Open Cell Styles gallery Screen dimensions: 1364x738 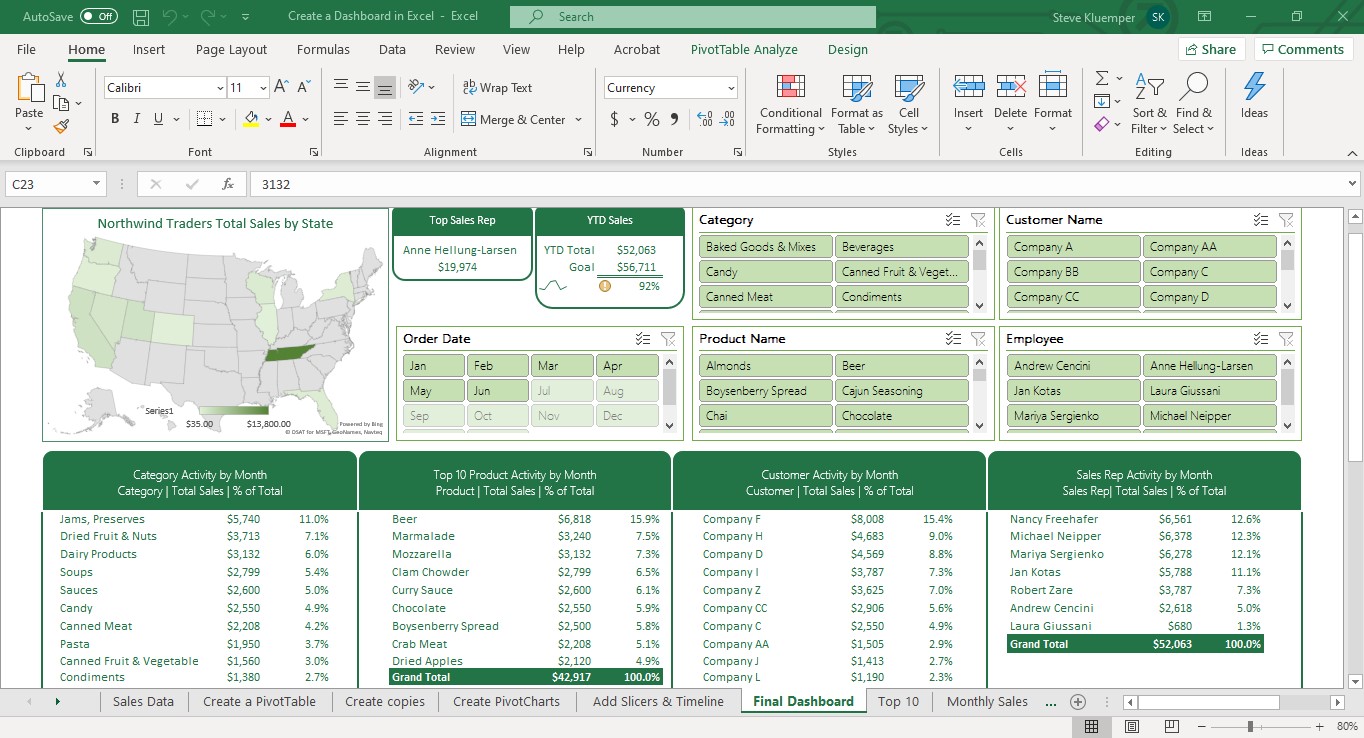[x=908, y=104]
